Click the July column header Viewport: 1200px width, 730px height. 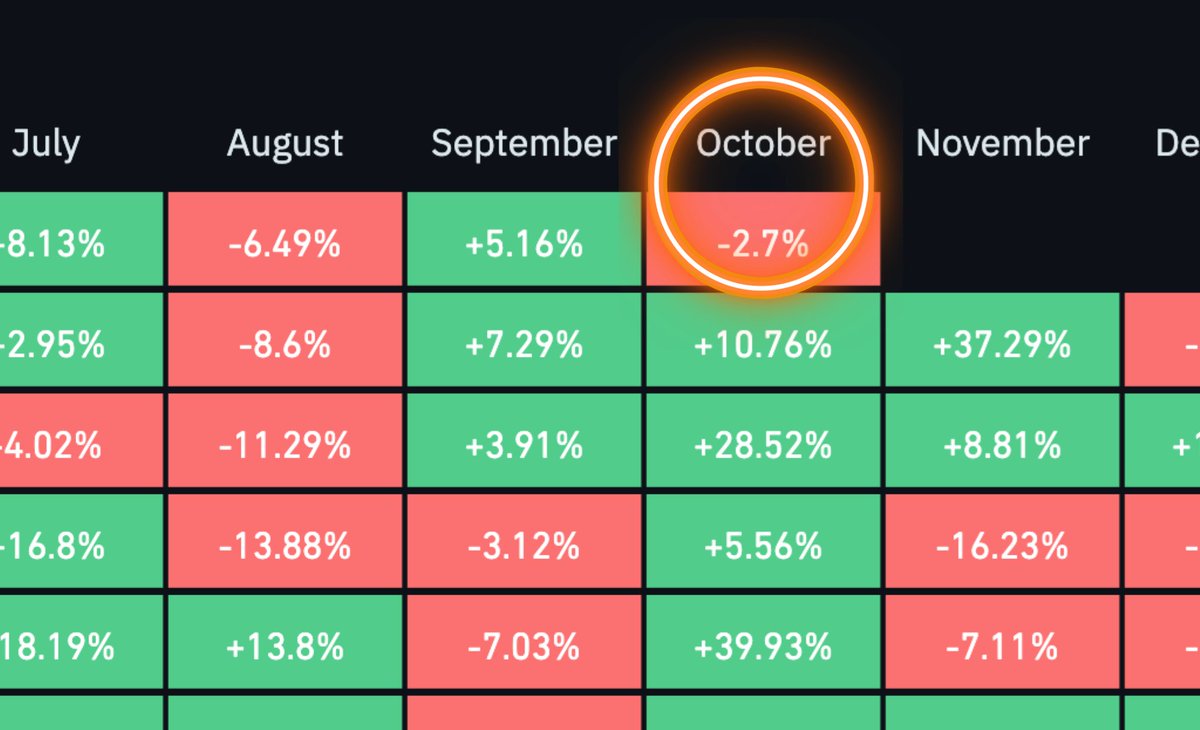pyautogui.click(x=46, y=144)
